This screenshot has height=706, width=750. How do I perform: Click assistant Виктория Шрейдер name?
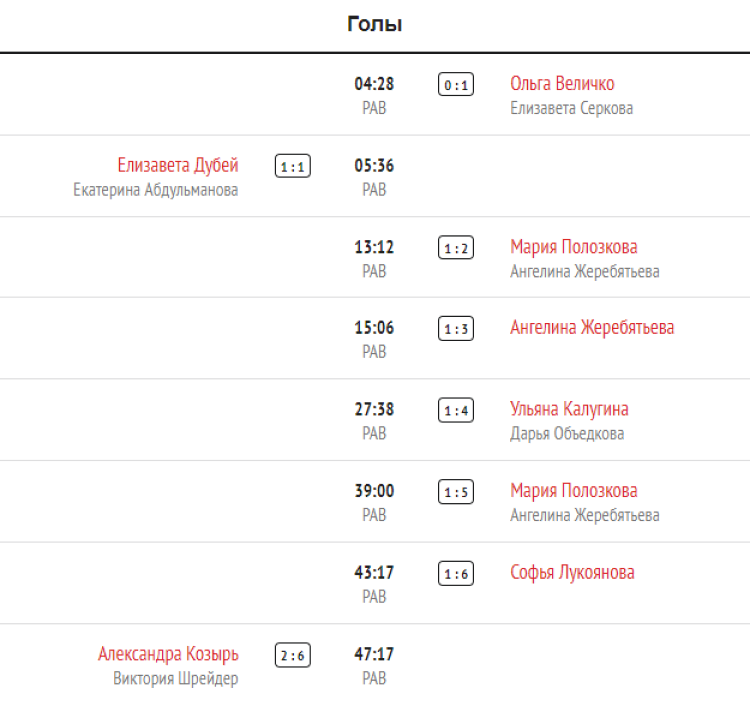176,679
